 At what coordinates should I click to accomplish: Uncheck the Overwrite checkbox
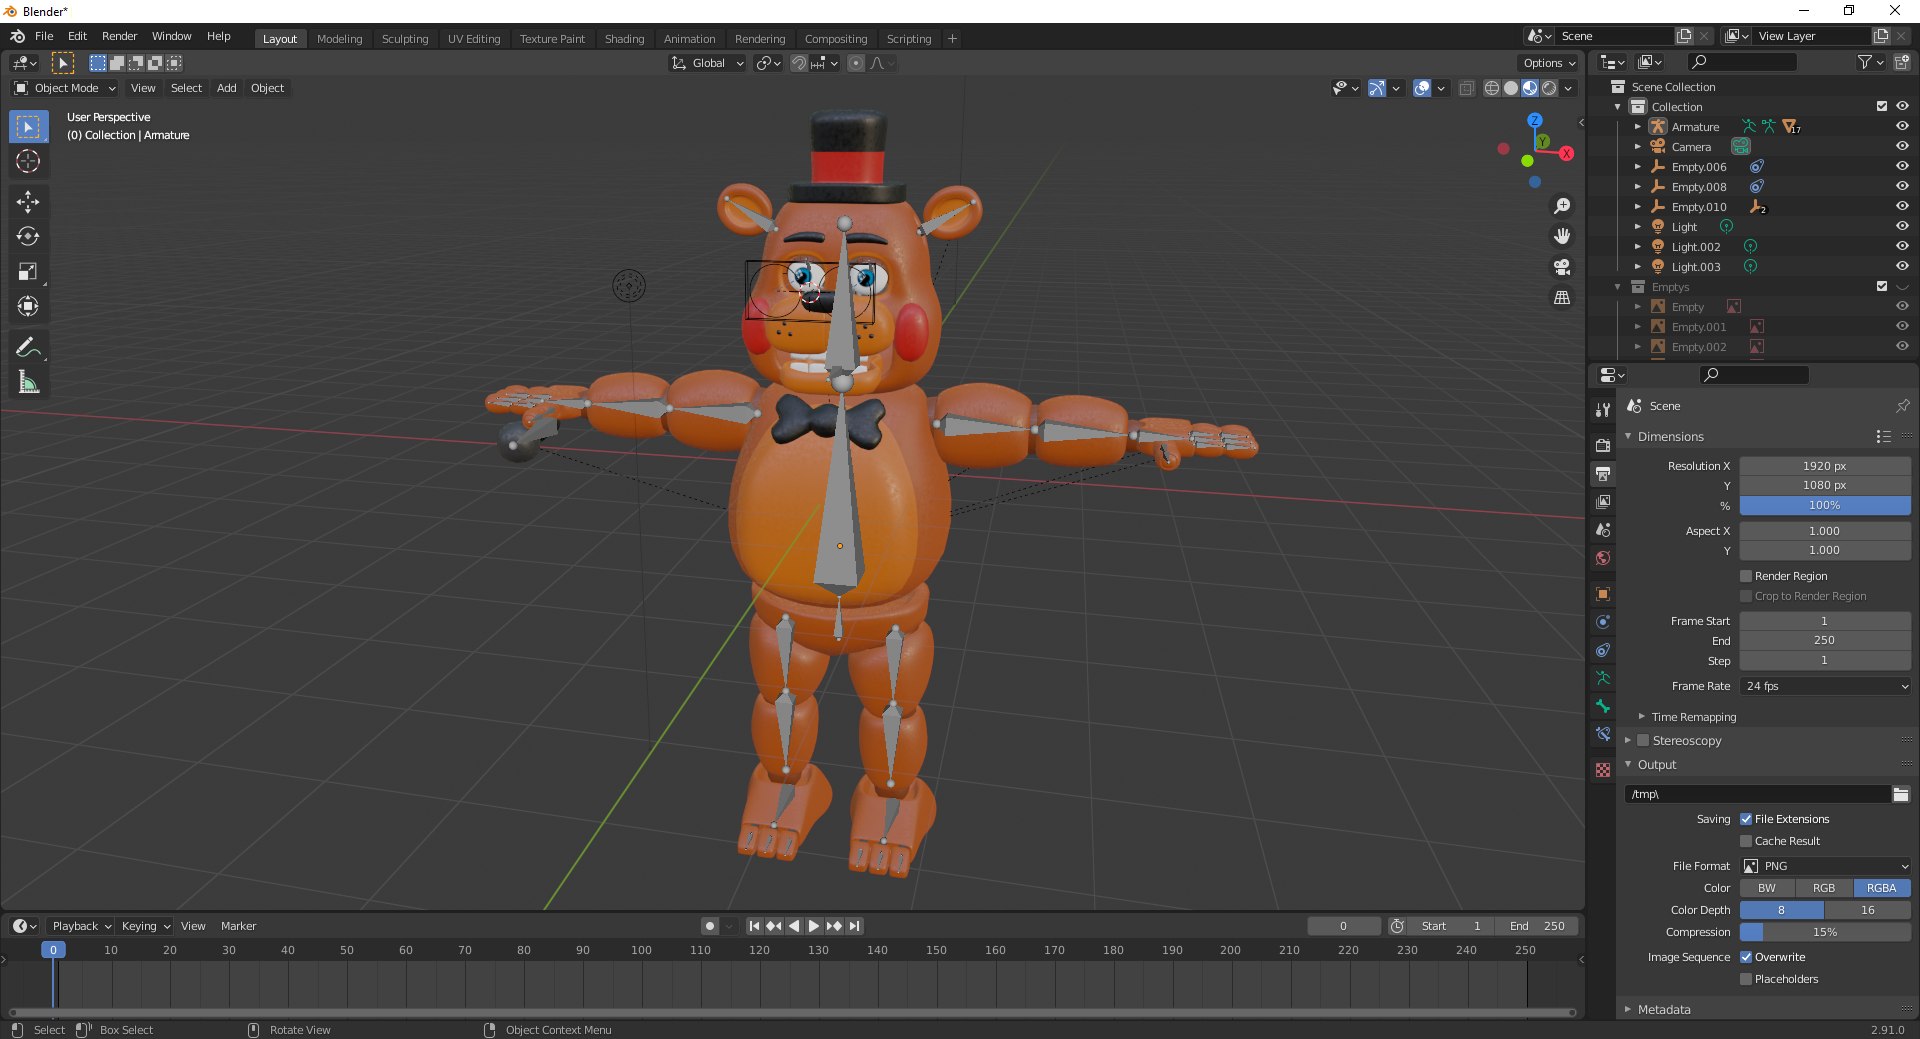click(1746, 957)
